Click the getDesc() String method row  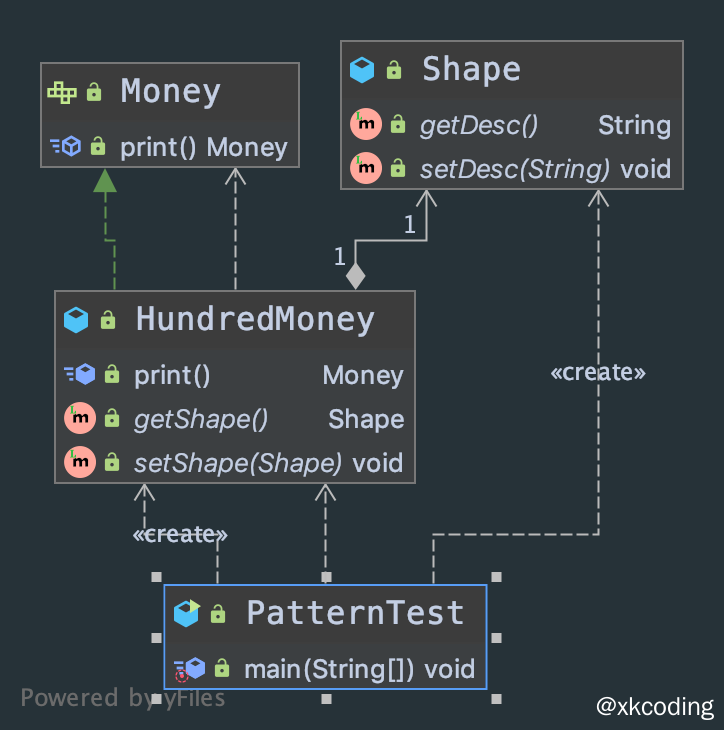[544, 125]
